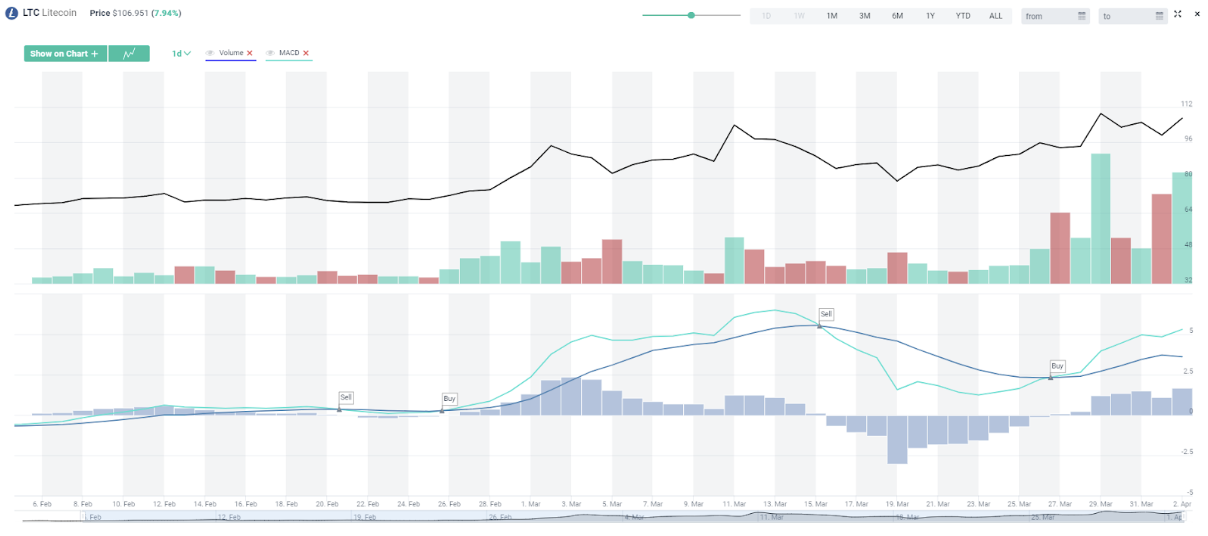Open the calendar icon in the to field

click(1159, 16)
